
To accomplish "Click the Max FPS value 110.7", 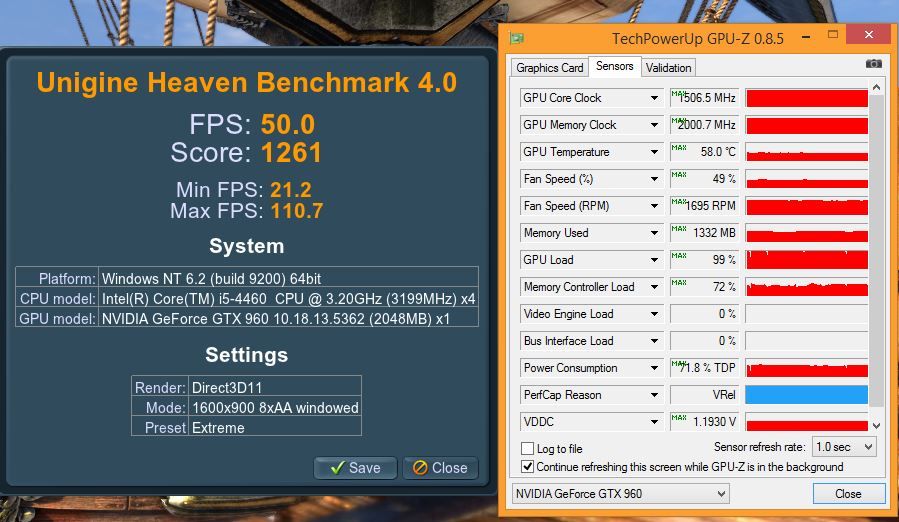I will (x=297, y=211).
